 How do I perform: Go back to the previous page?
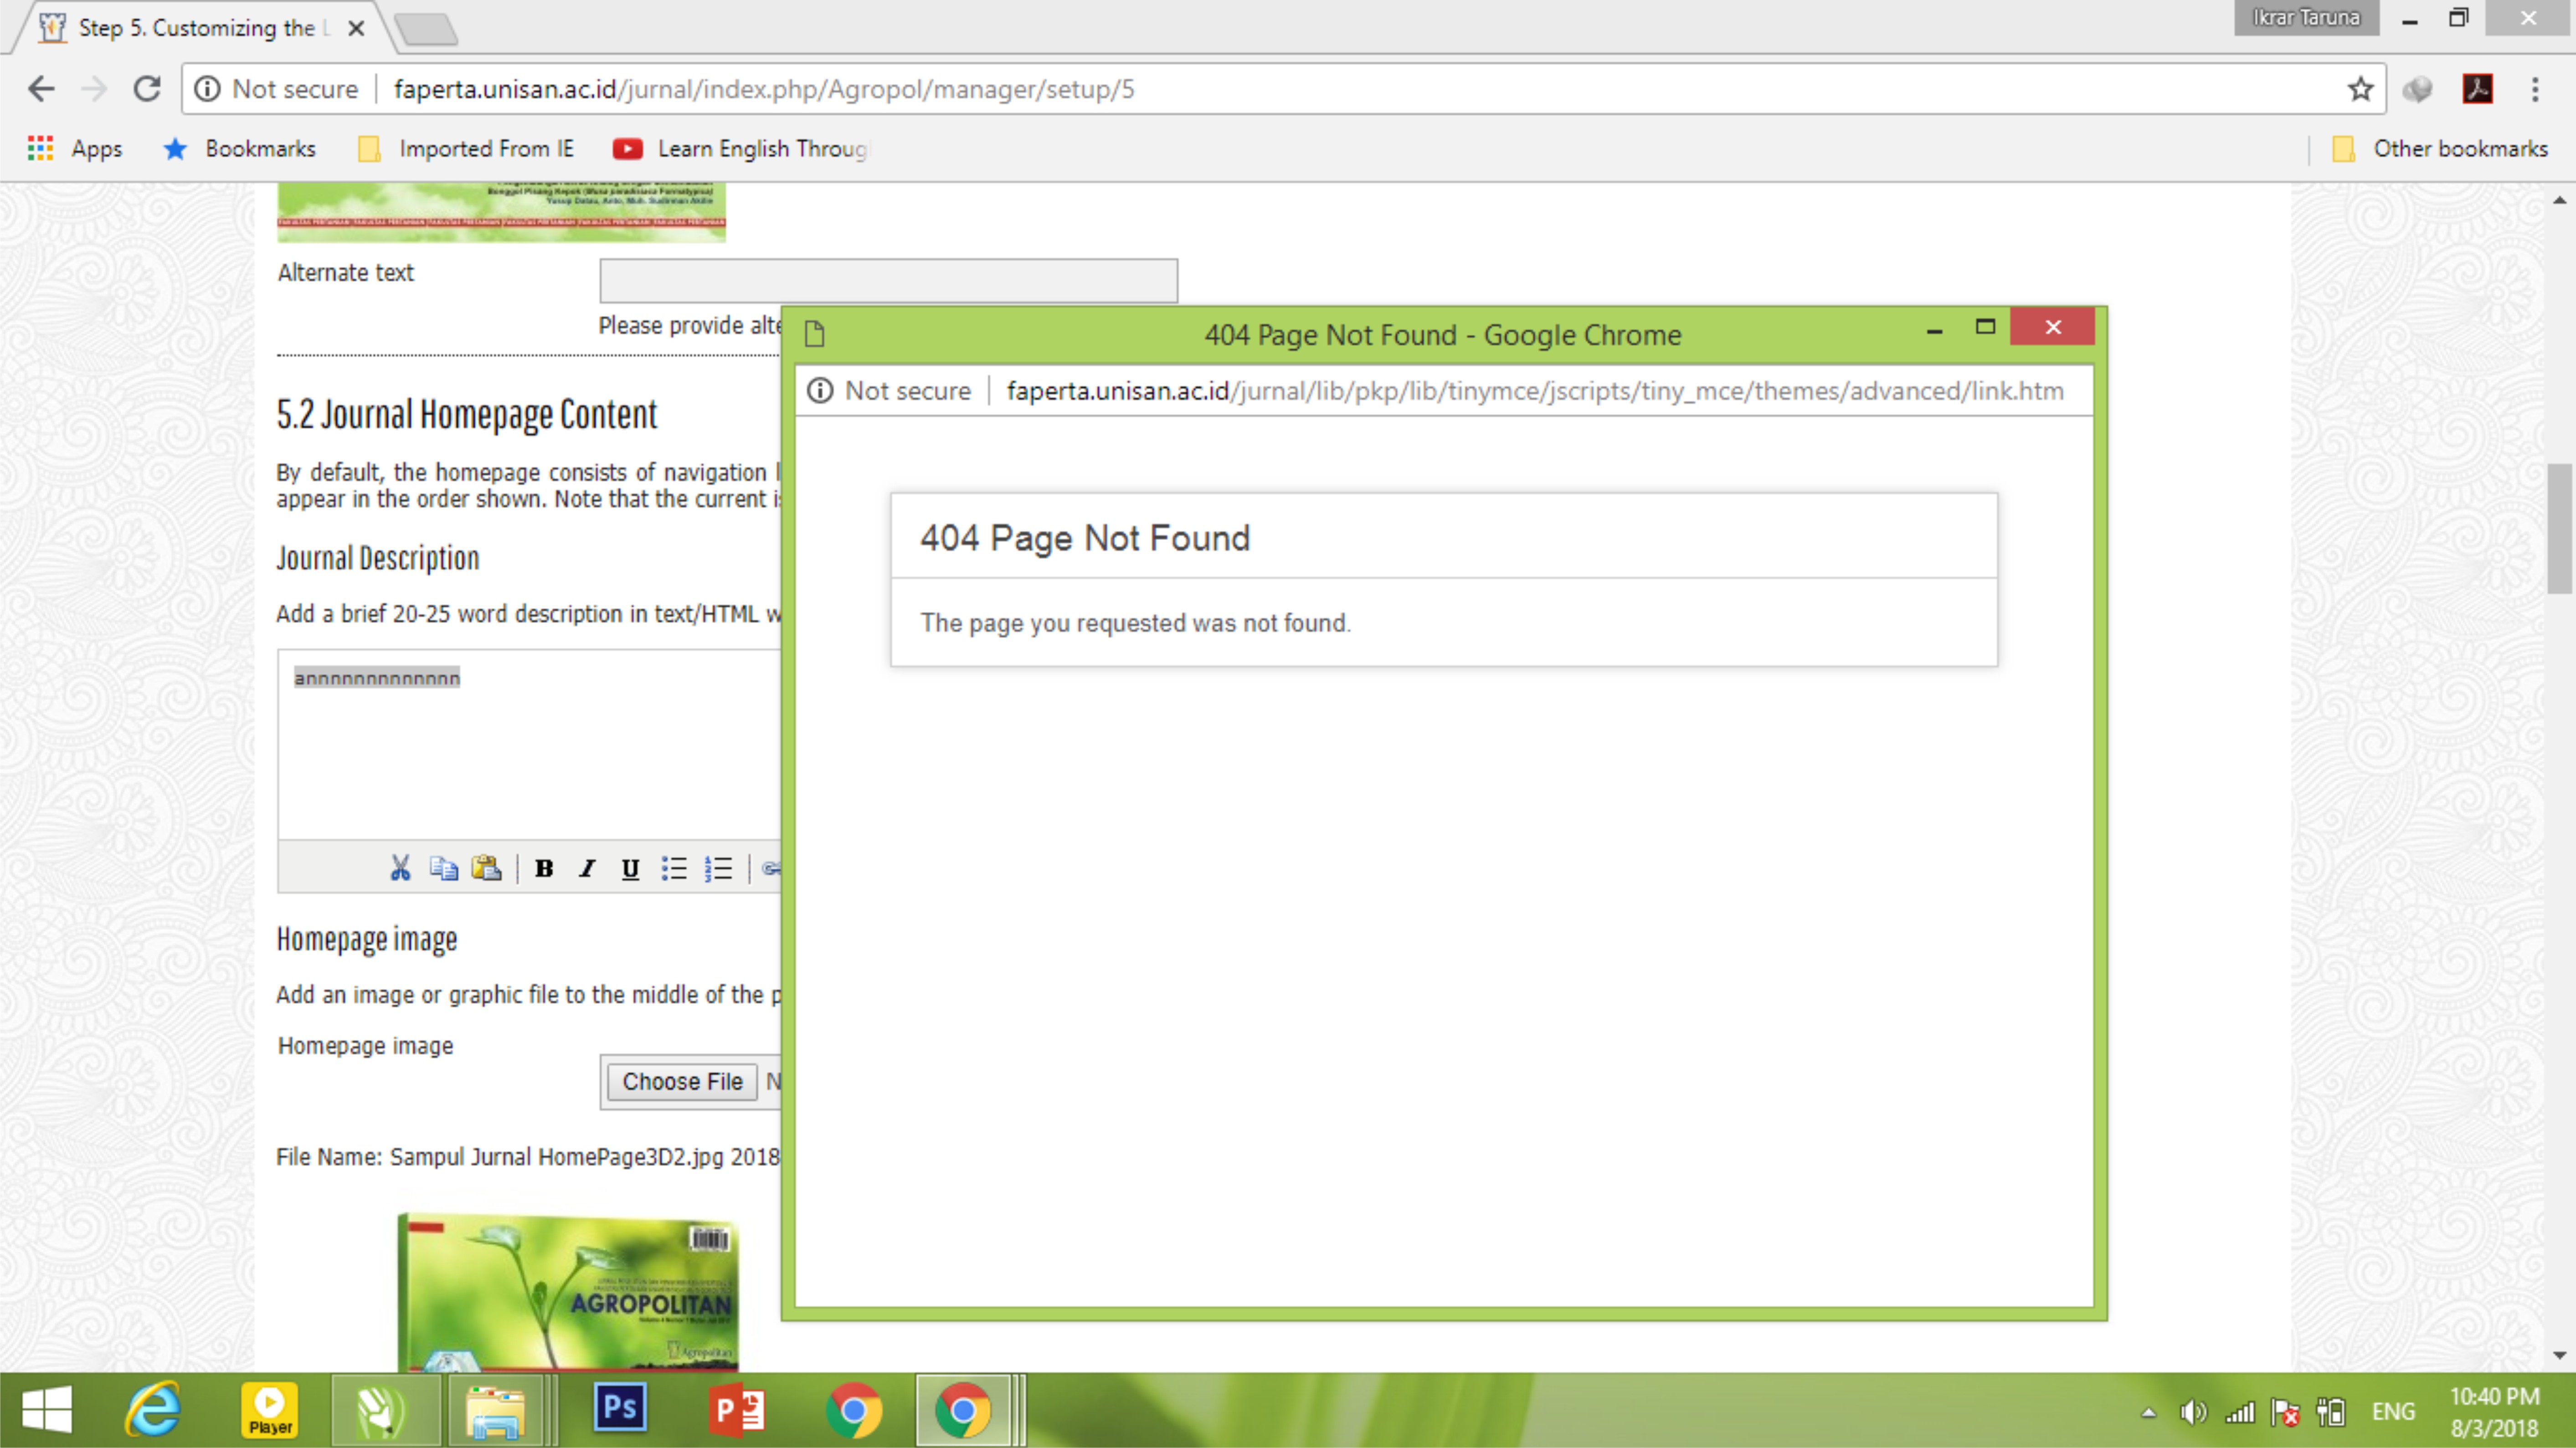41,89
